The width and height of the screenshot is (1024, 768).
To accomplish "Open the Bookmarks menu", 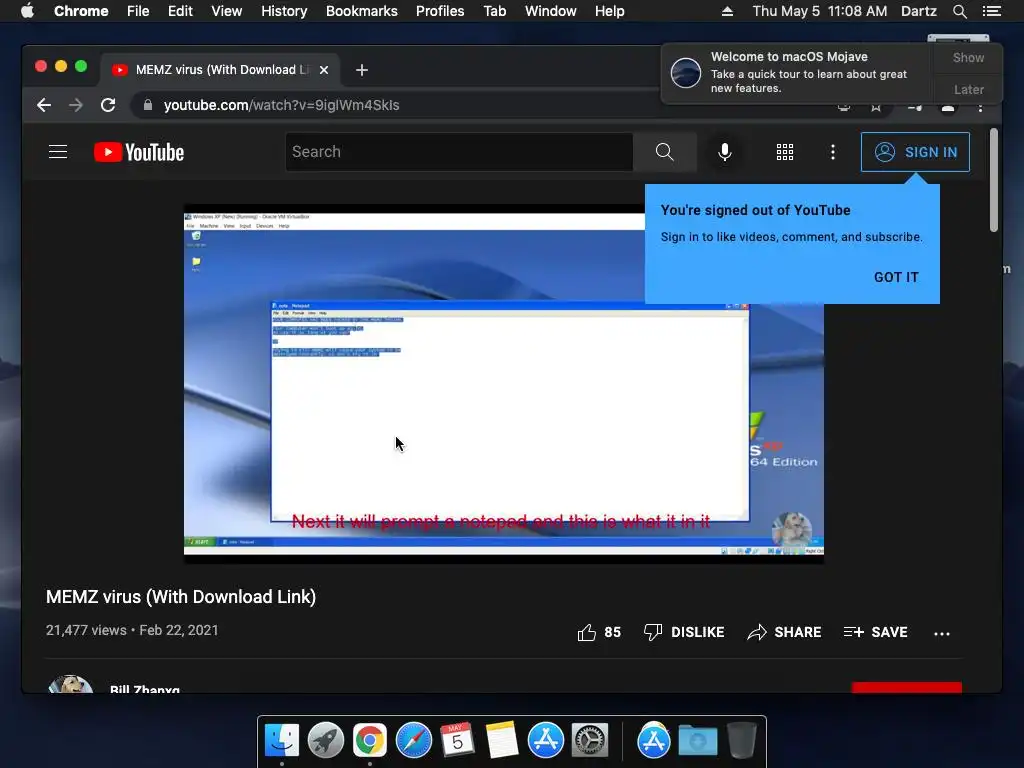I will point(362,11).
